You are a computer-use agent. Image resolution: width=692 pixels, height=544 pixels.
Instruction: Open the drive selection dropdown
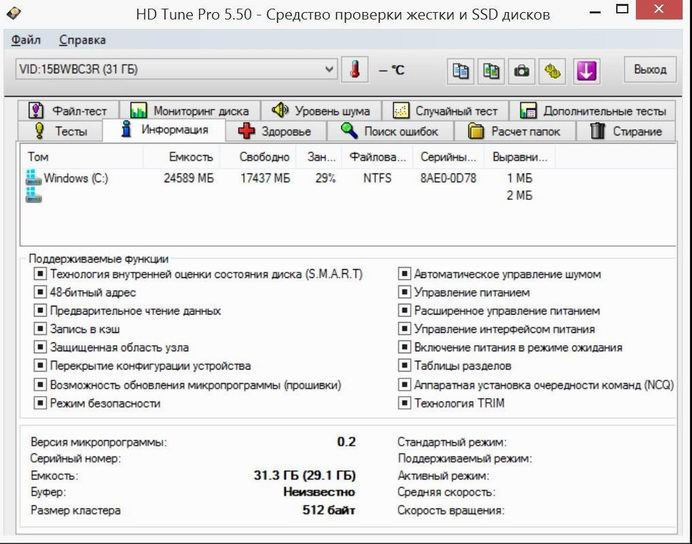pyautogui.click(x=329, y=69)
